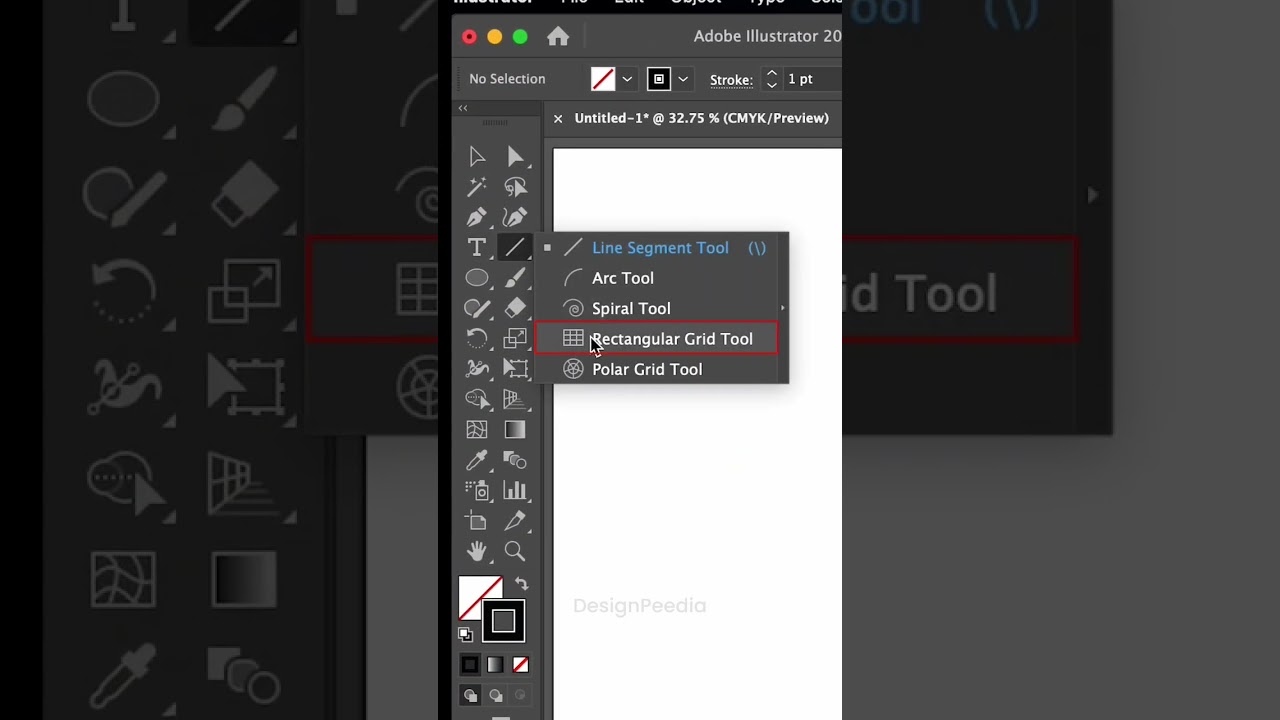Select the Rotate tool
Viewport: 1280px width, 720px height.
coord(477,338)
